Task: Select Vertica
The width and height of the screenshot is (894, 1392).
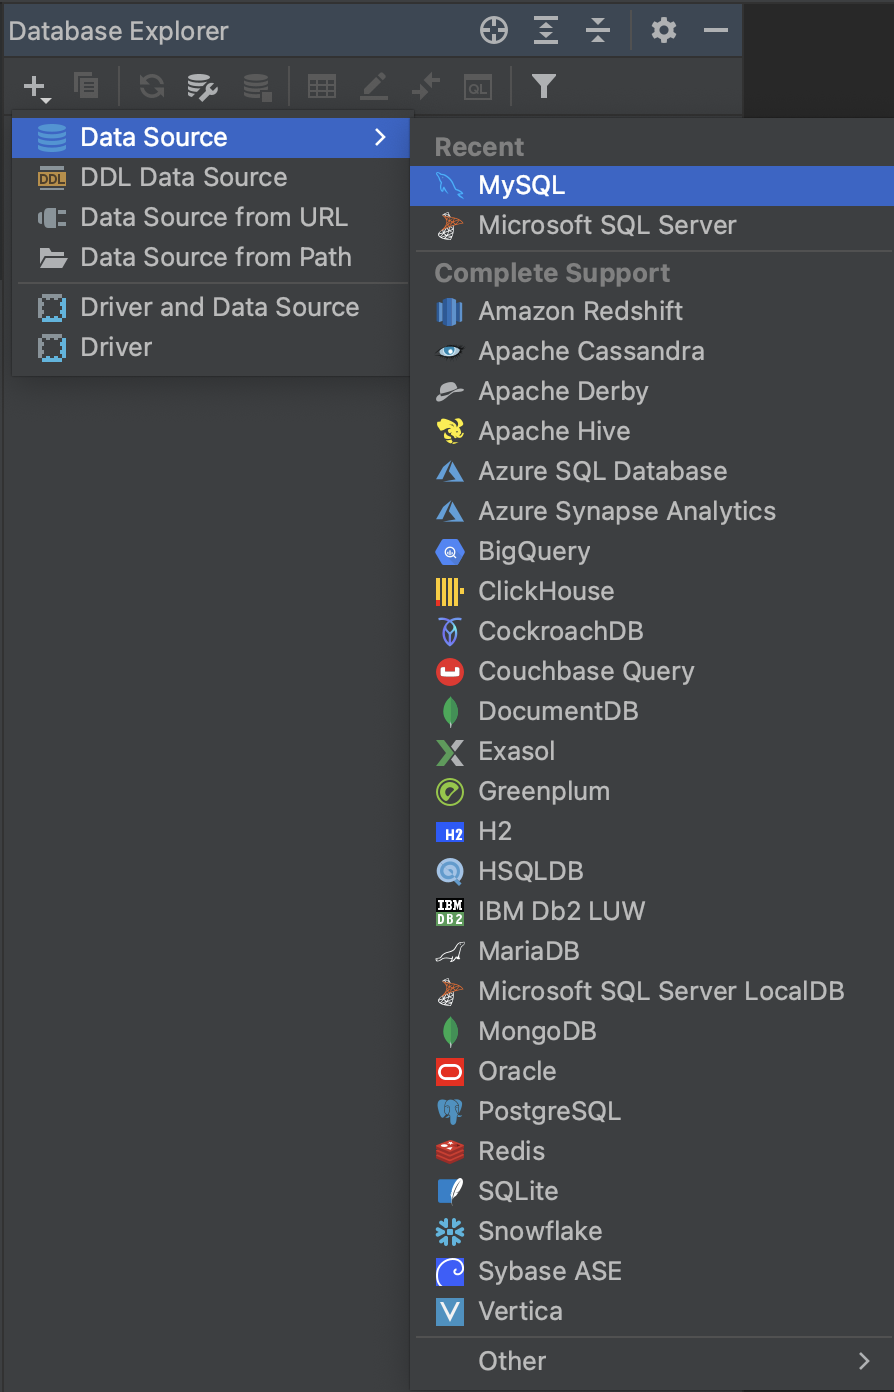Action: tap(652, 1311)
